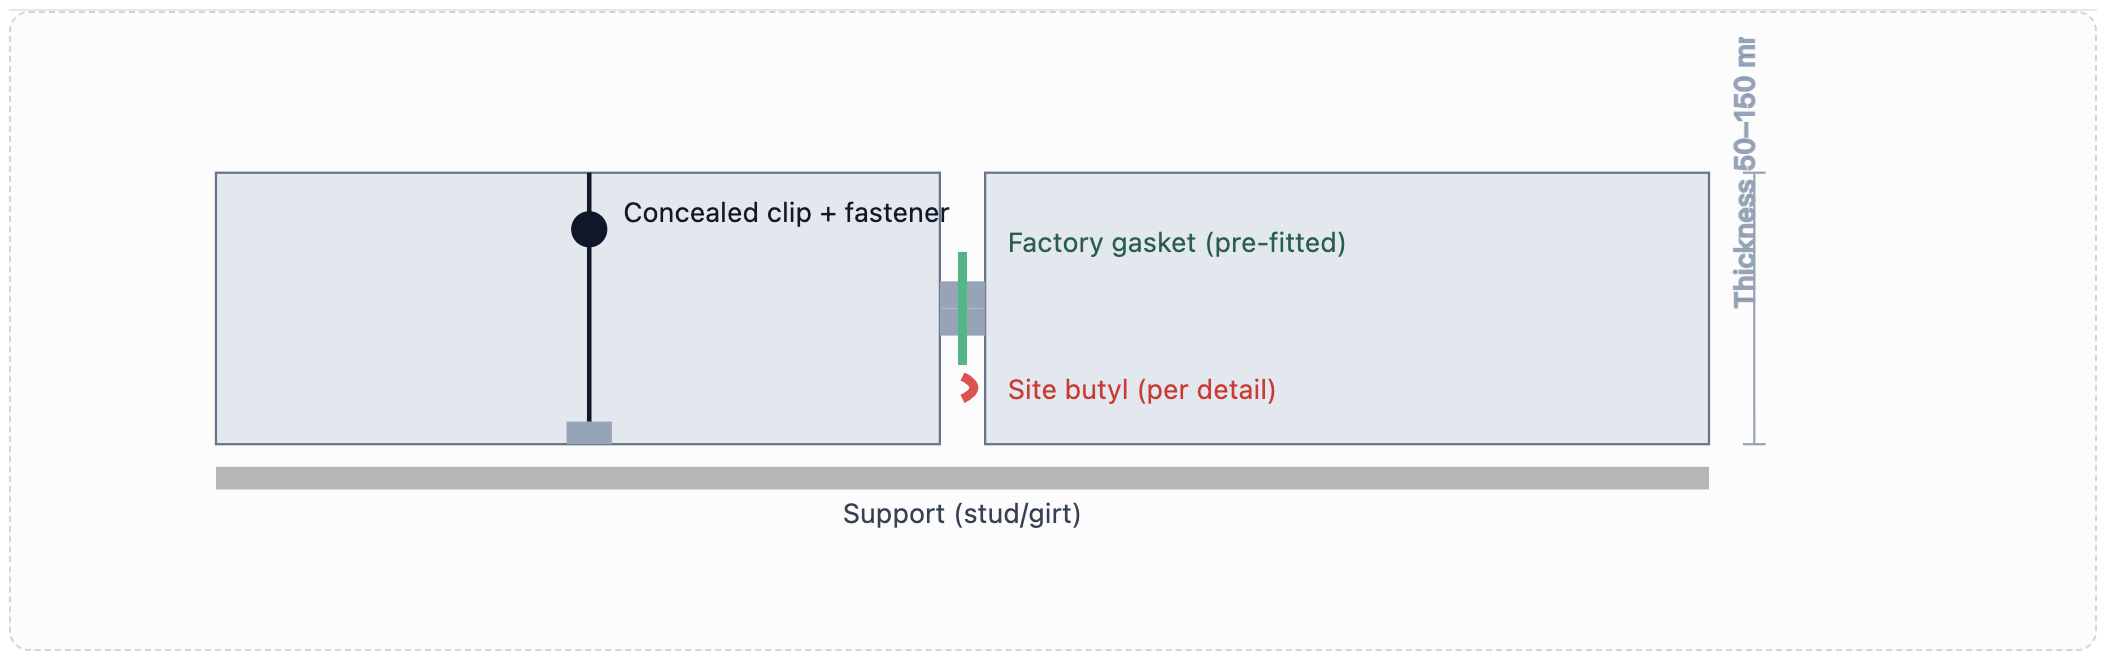This screenshot has width=2106, height=660.
Task: Click the black fastener head dot
Action: [589, 229]
